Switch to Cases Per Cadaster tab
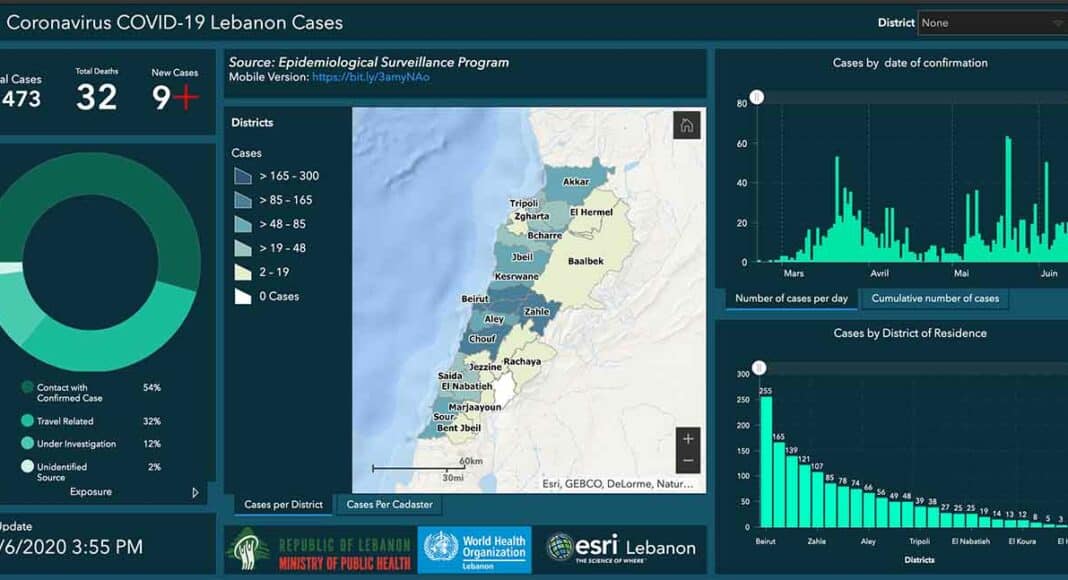1068x580 pixels. [x=389, y=505]
